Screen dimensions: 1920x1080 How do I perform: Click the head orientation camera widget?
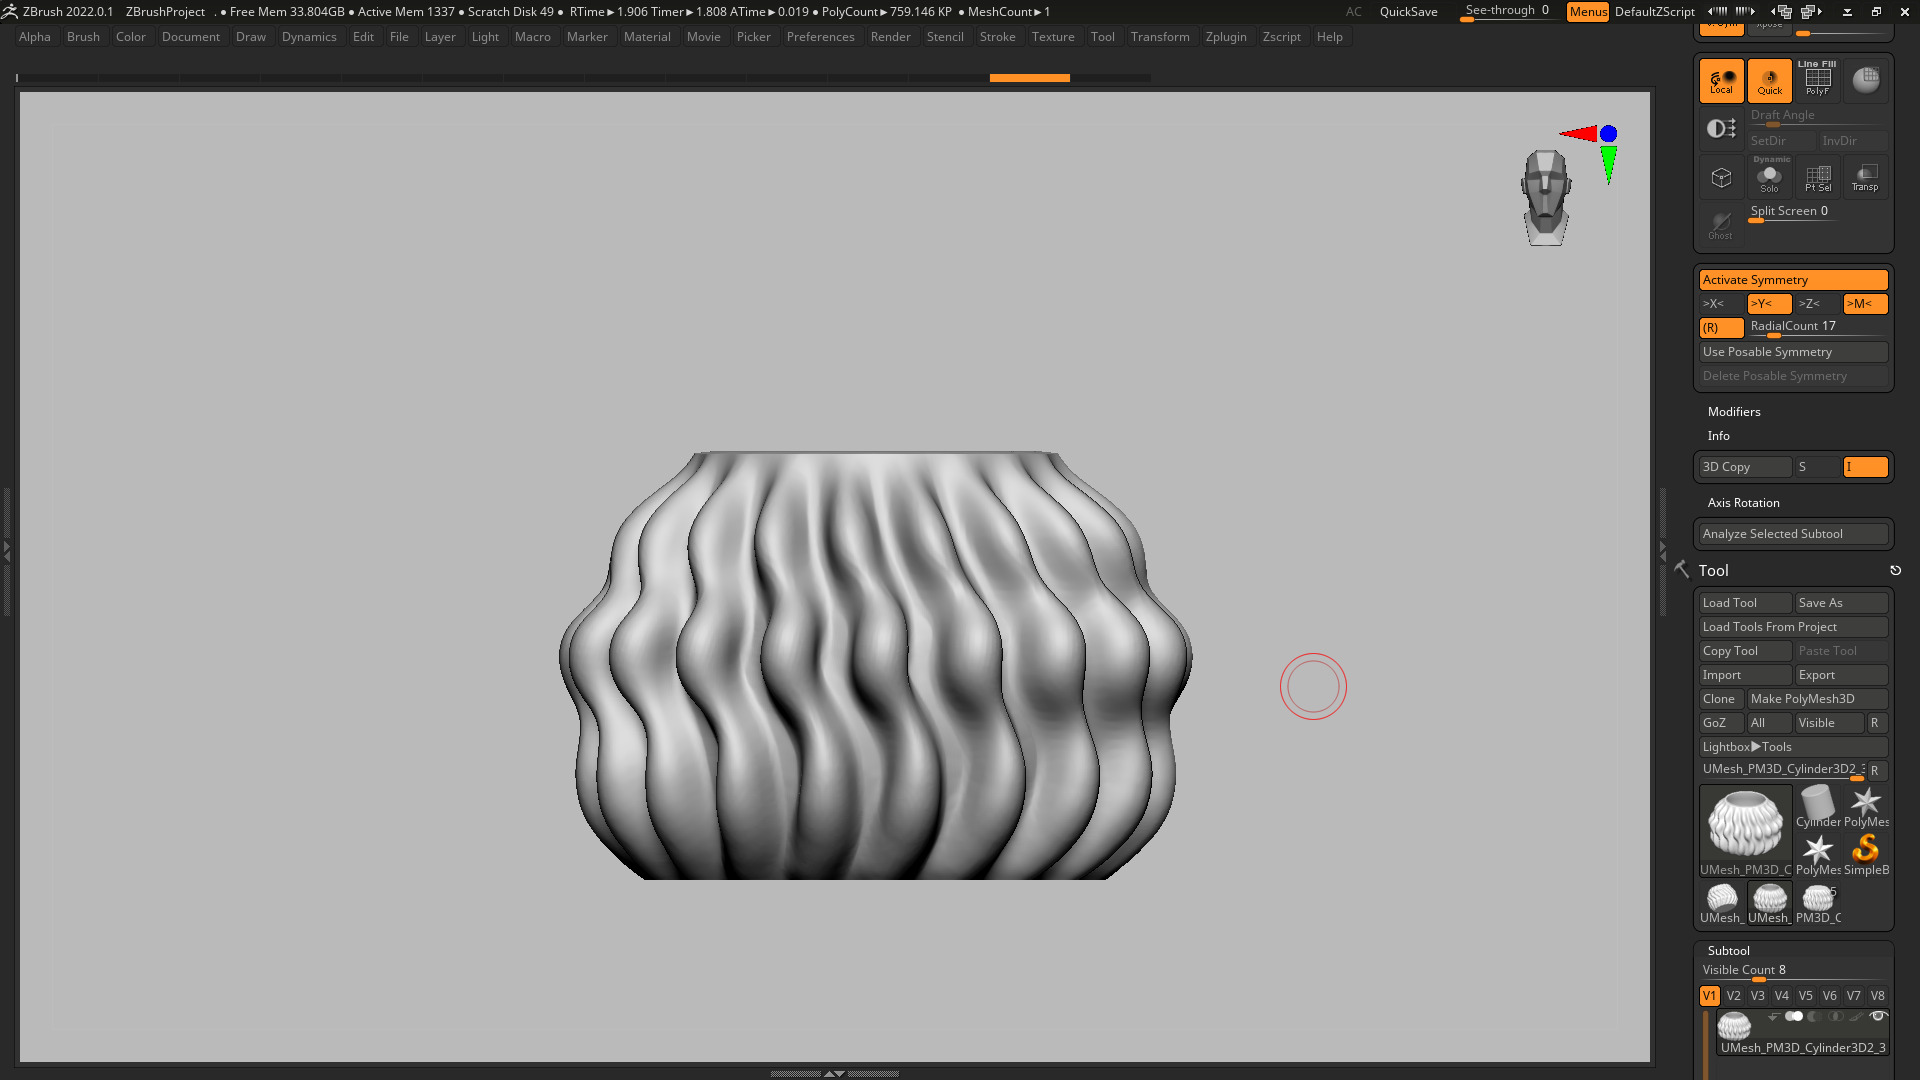pyautogui.click(x=1546, y=197)
